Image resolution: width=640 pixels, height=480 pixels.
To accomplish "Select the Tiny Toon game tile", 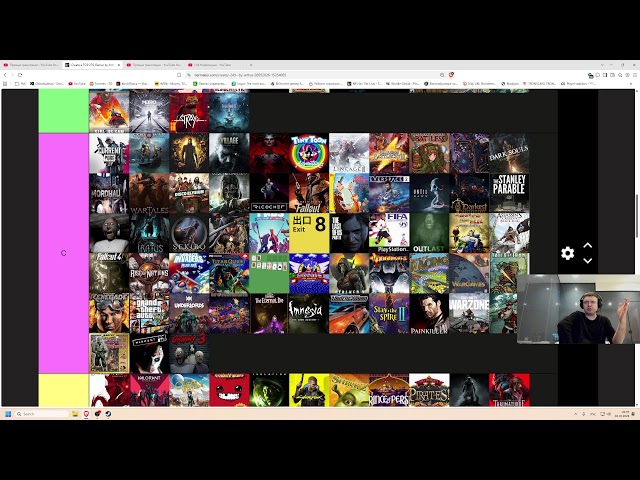I will click(x=309, y=153).
